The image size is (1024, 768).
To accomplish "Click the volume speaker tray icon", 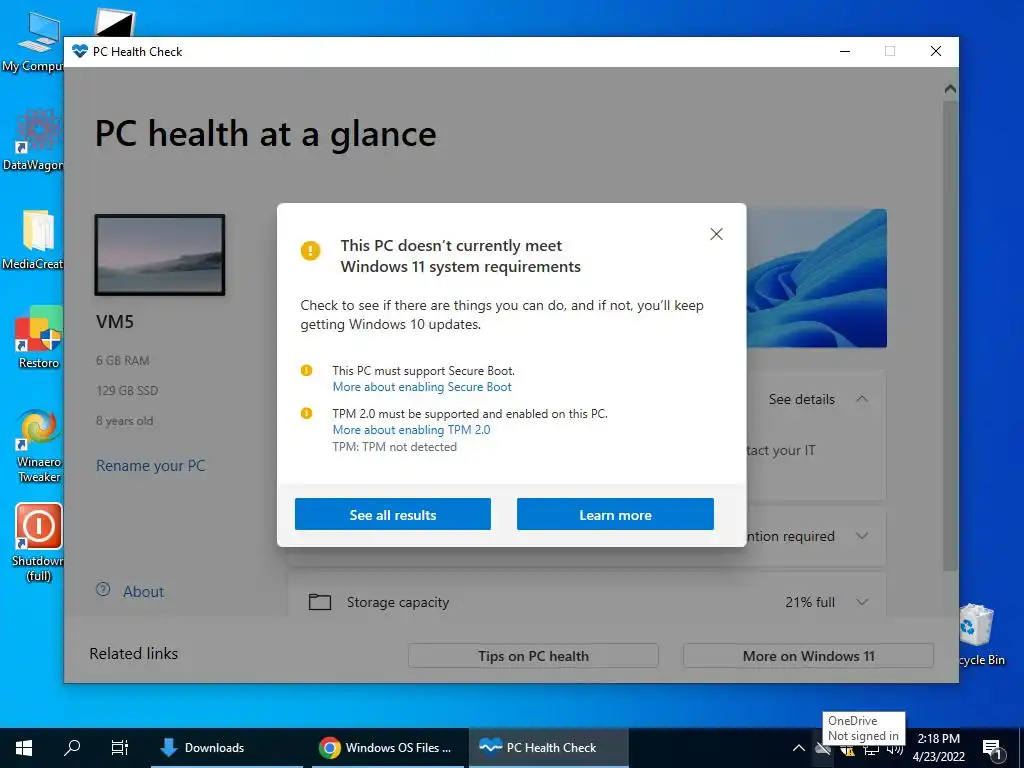I will pyautogui.click(x=895, y=748).
